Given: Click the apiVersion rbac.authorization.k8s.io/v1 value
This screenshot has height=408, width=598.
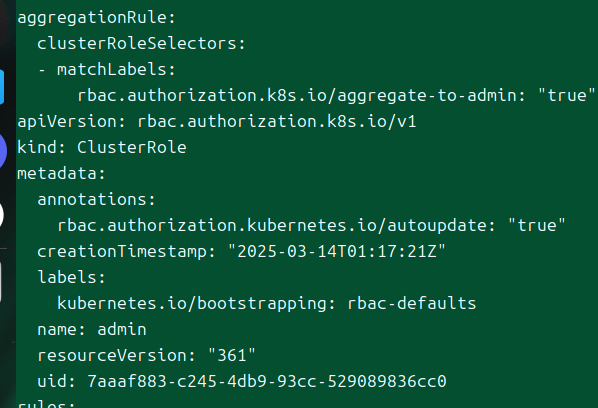Looking at the screenshot, I should (276, 122).
